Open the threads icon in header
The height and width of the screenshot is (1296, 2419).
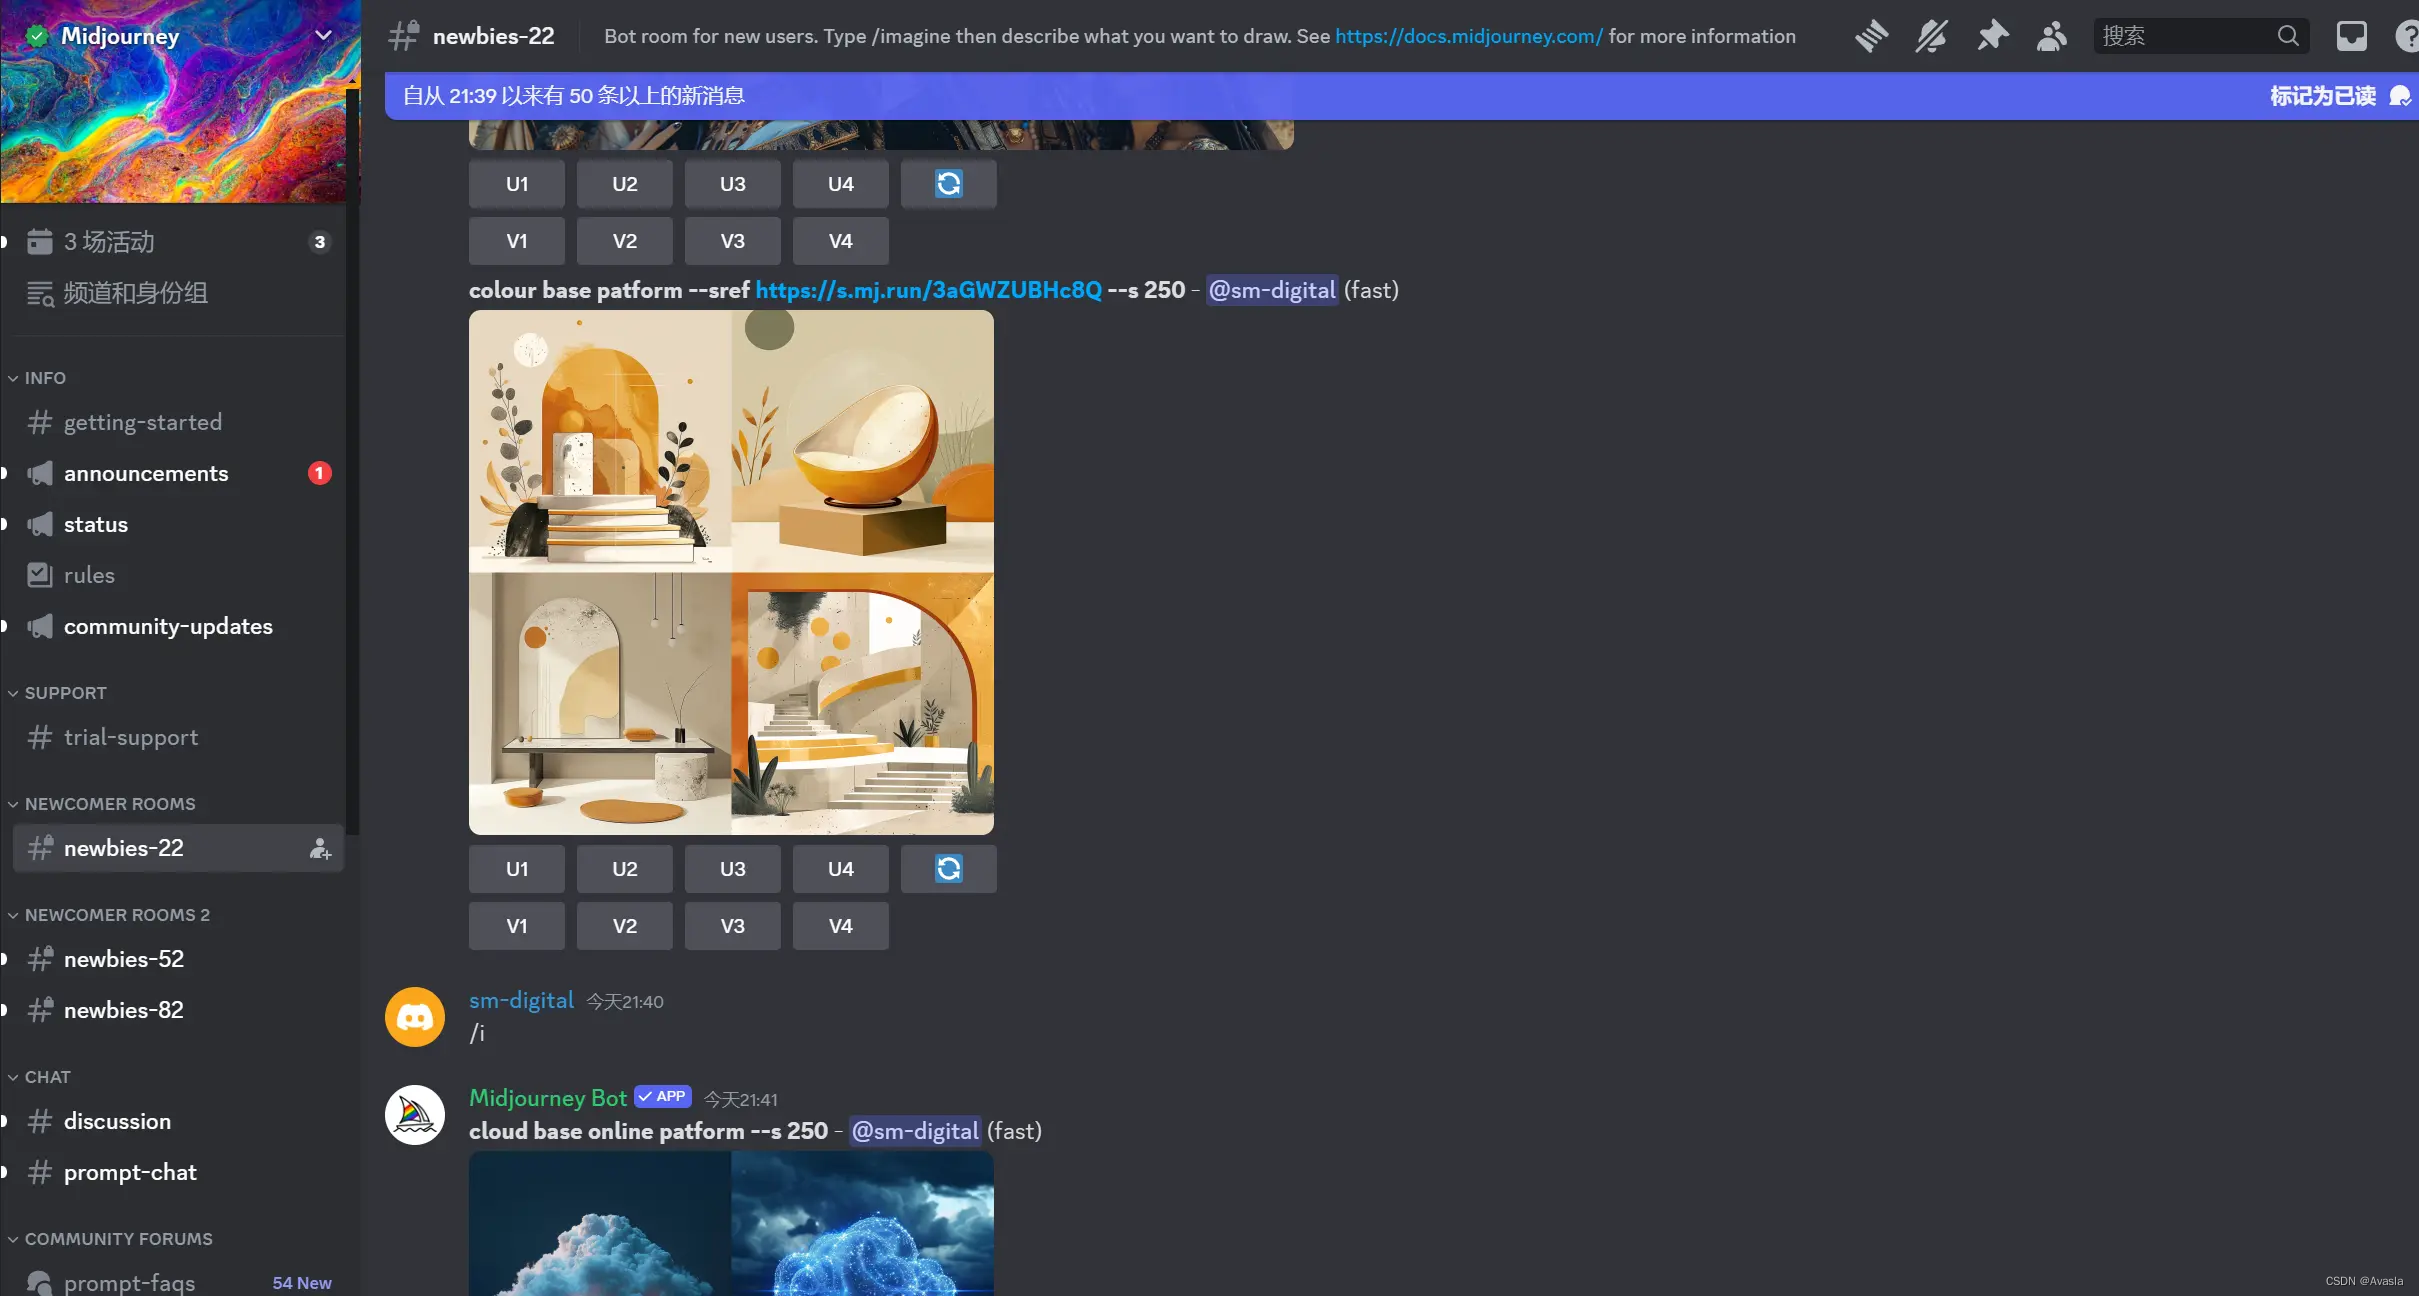pos(1870,36)
